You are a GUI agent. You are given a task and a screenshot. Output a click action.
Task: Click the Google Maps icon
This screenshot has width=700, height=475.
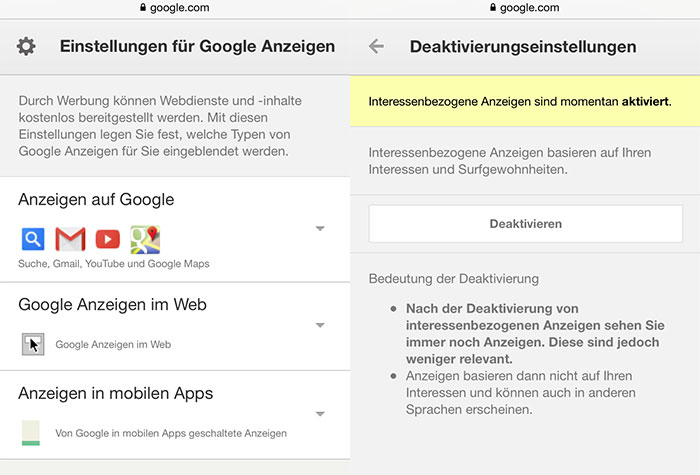click(145, 239)
